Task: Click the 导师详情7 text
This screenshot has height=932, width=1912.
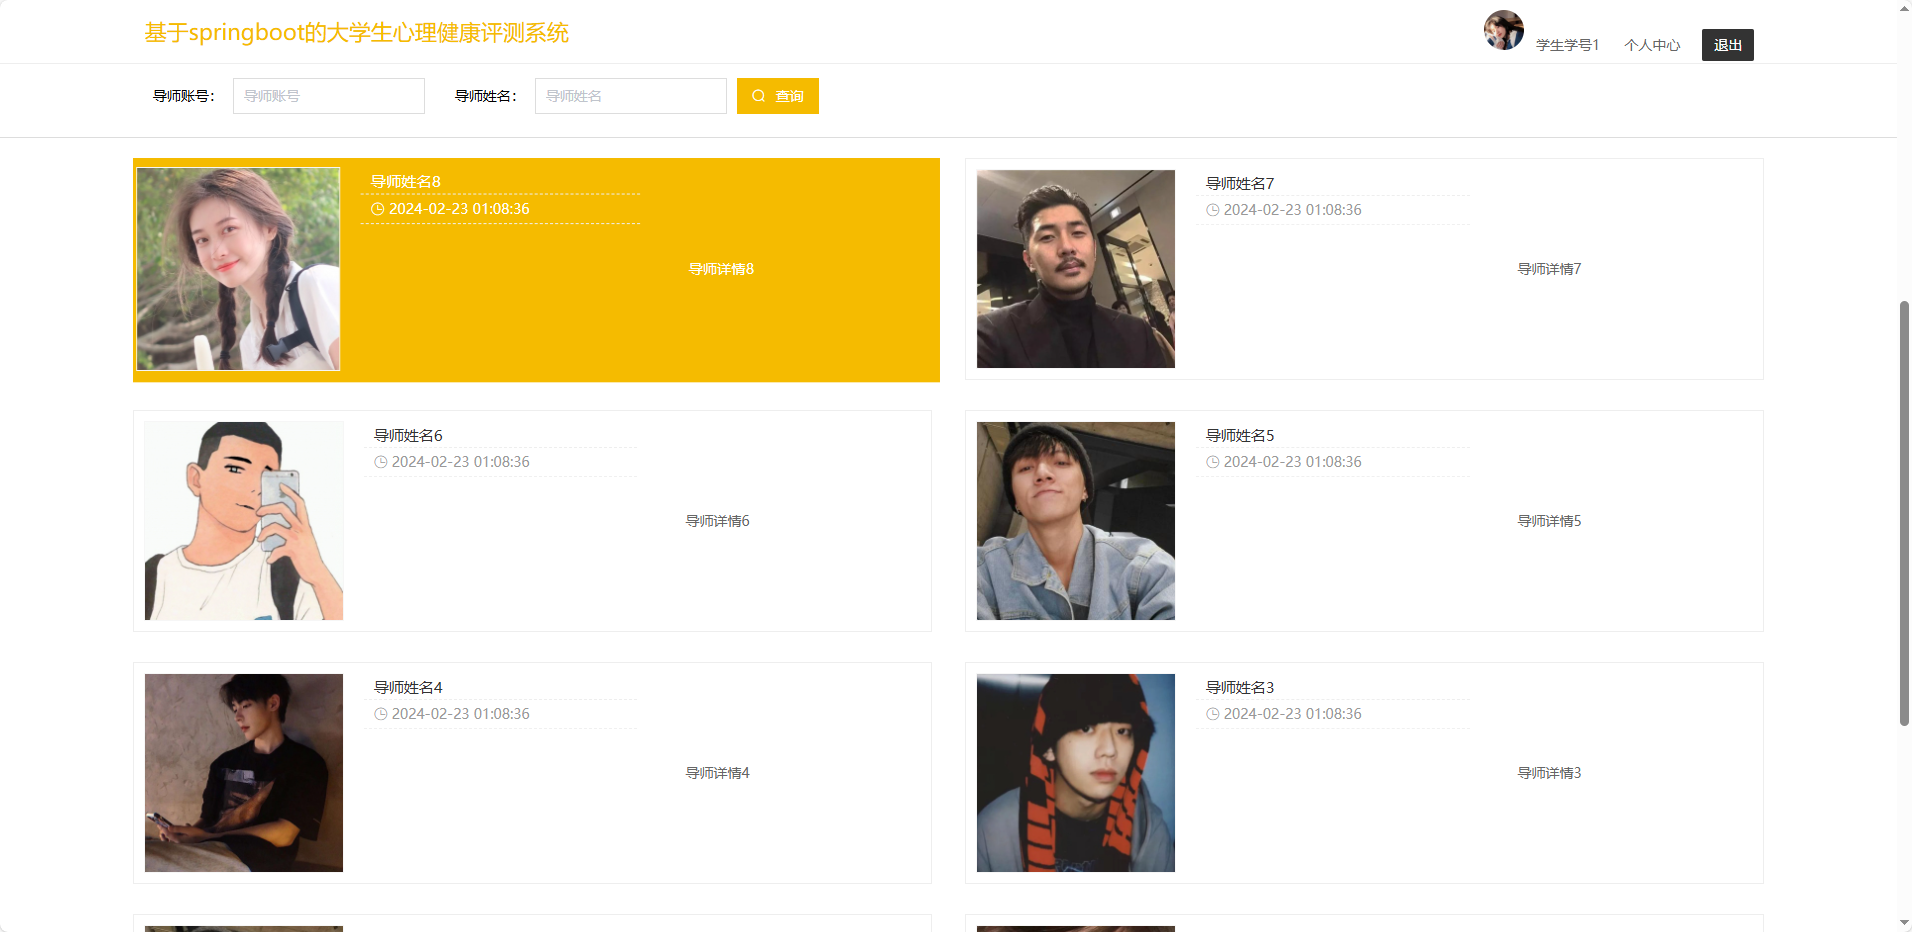Action: [x=1549, y=269]
